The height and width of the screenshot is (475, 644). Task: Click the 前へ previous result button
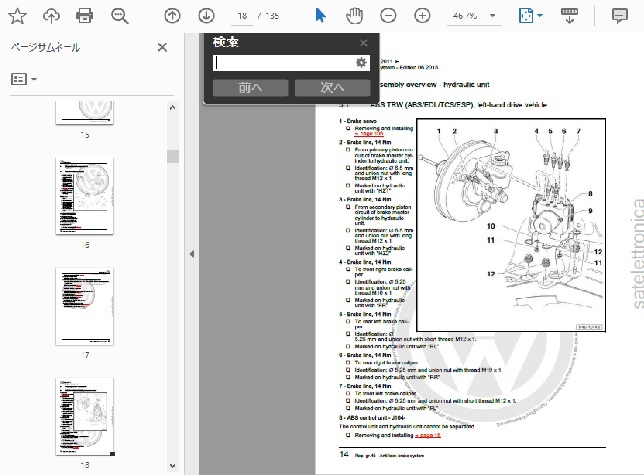[251, 87]
